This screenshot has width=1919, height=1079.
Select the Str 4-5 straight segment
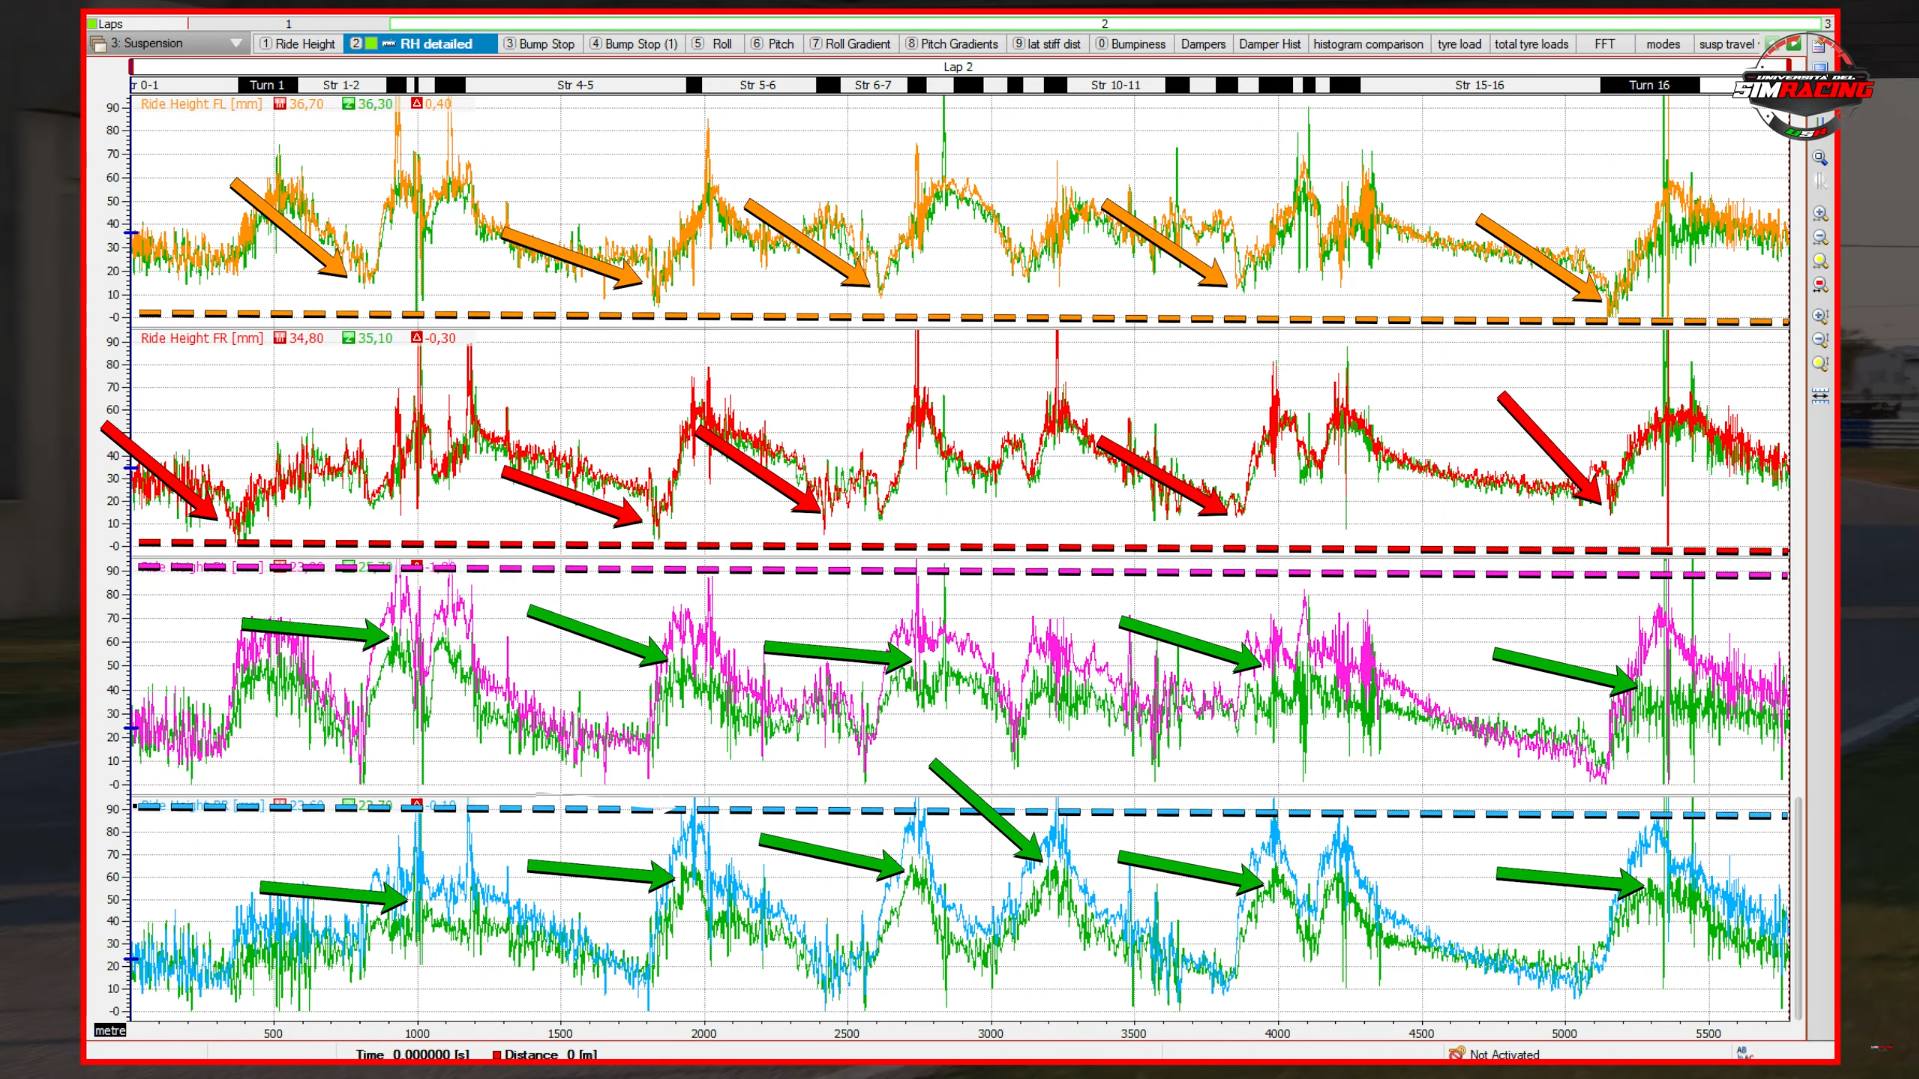(575, 85)
